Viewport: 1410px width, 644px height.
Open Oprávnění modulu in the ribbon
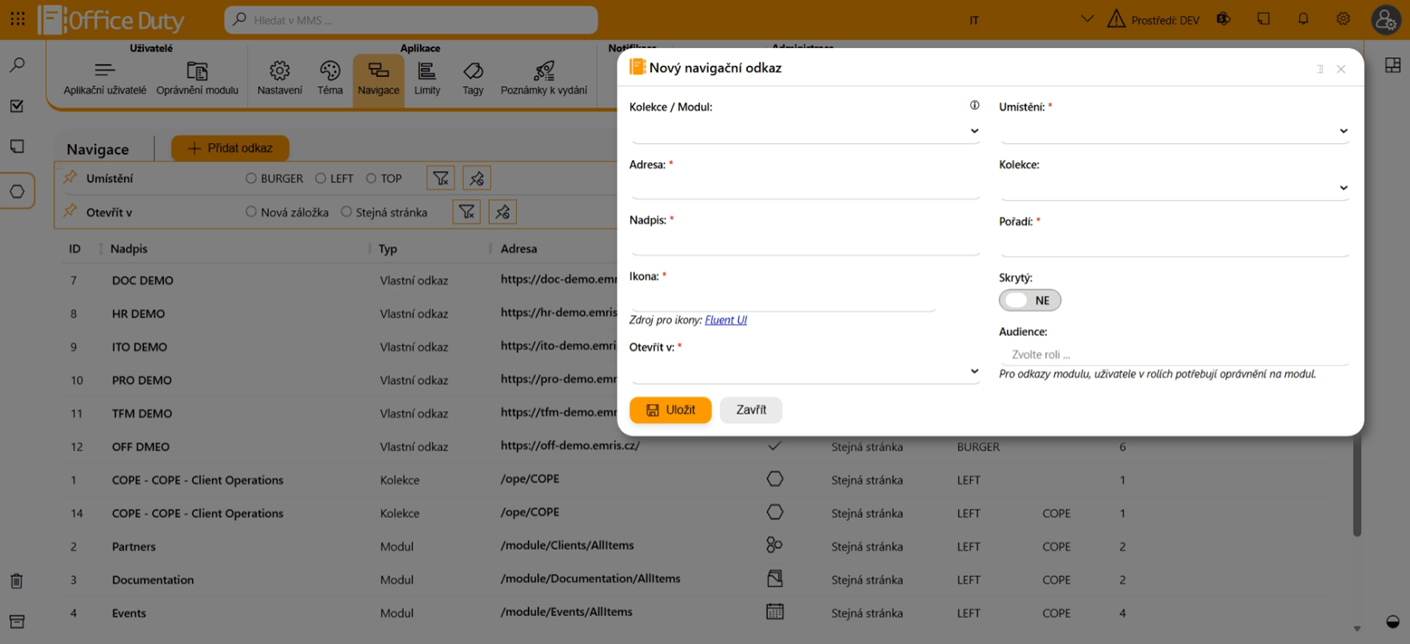pyautogui.click(x=197, y=79)
